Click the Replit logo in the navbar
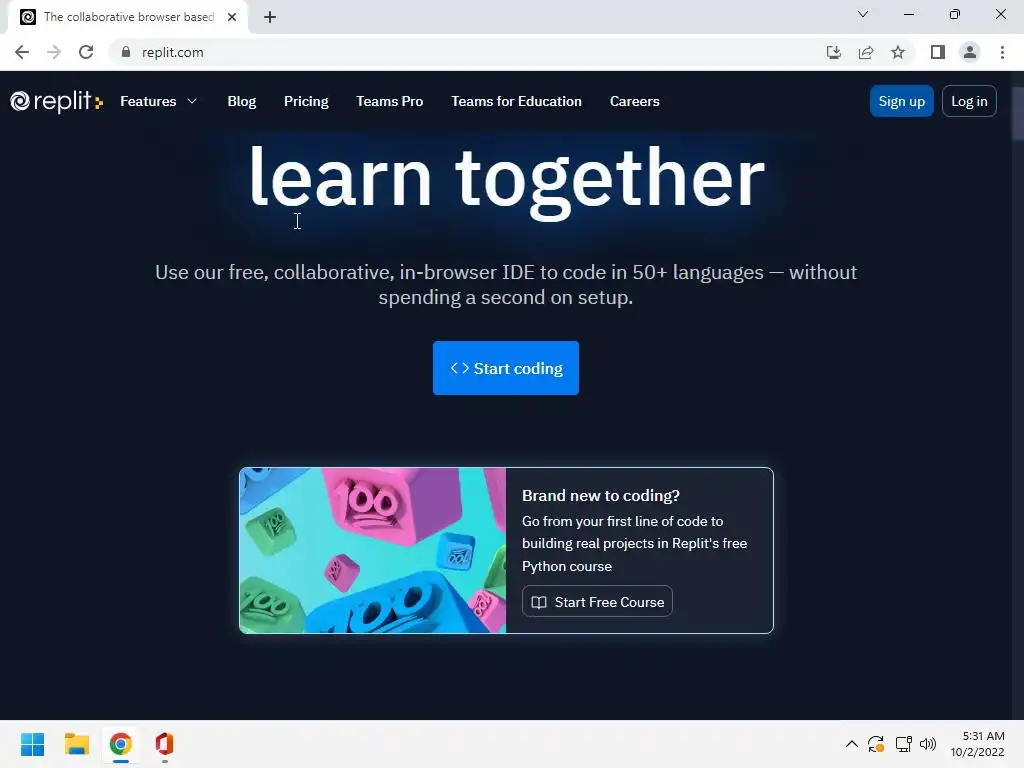This screenshot has height=768, width=1024. pos(56,101)
